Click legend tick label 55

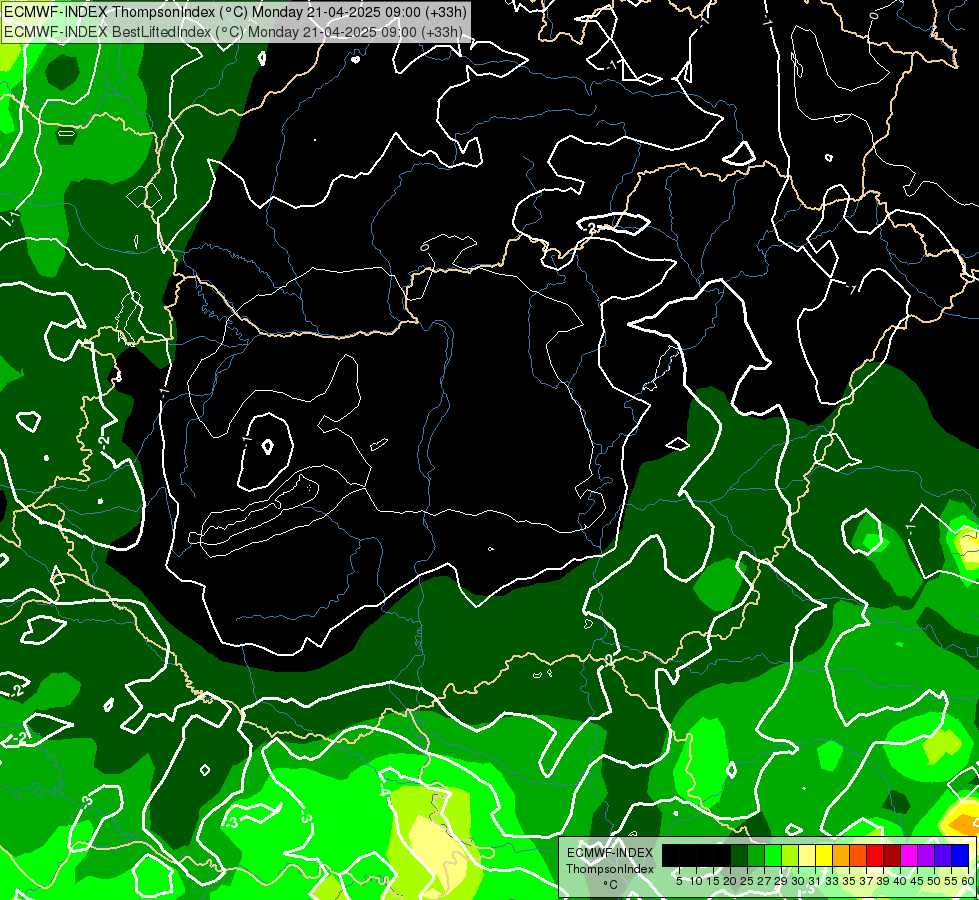[x=952, y=881]
